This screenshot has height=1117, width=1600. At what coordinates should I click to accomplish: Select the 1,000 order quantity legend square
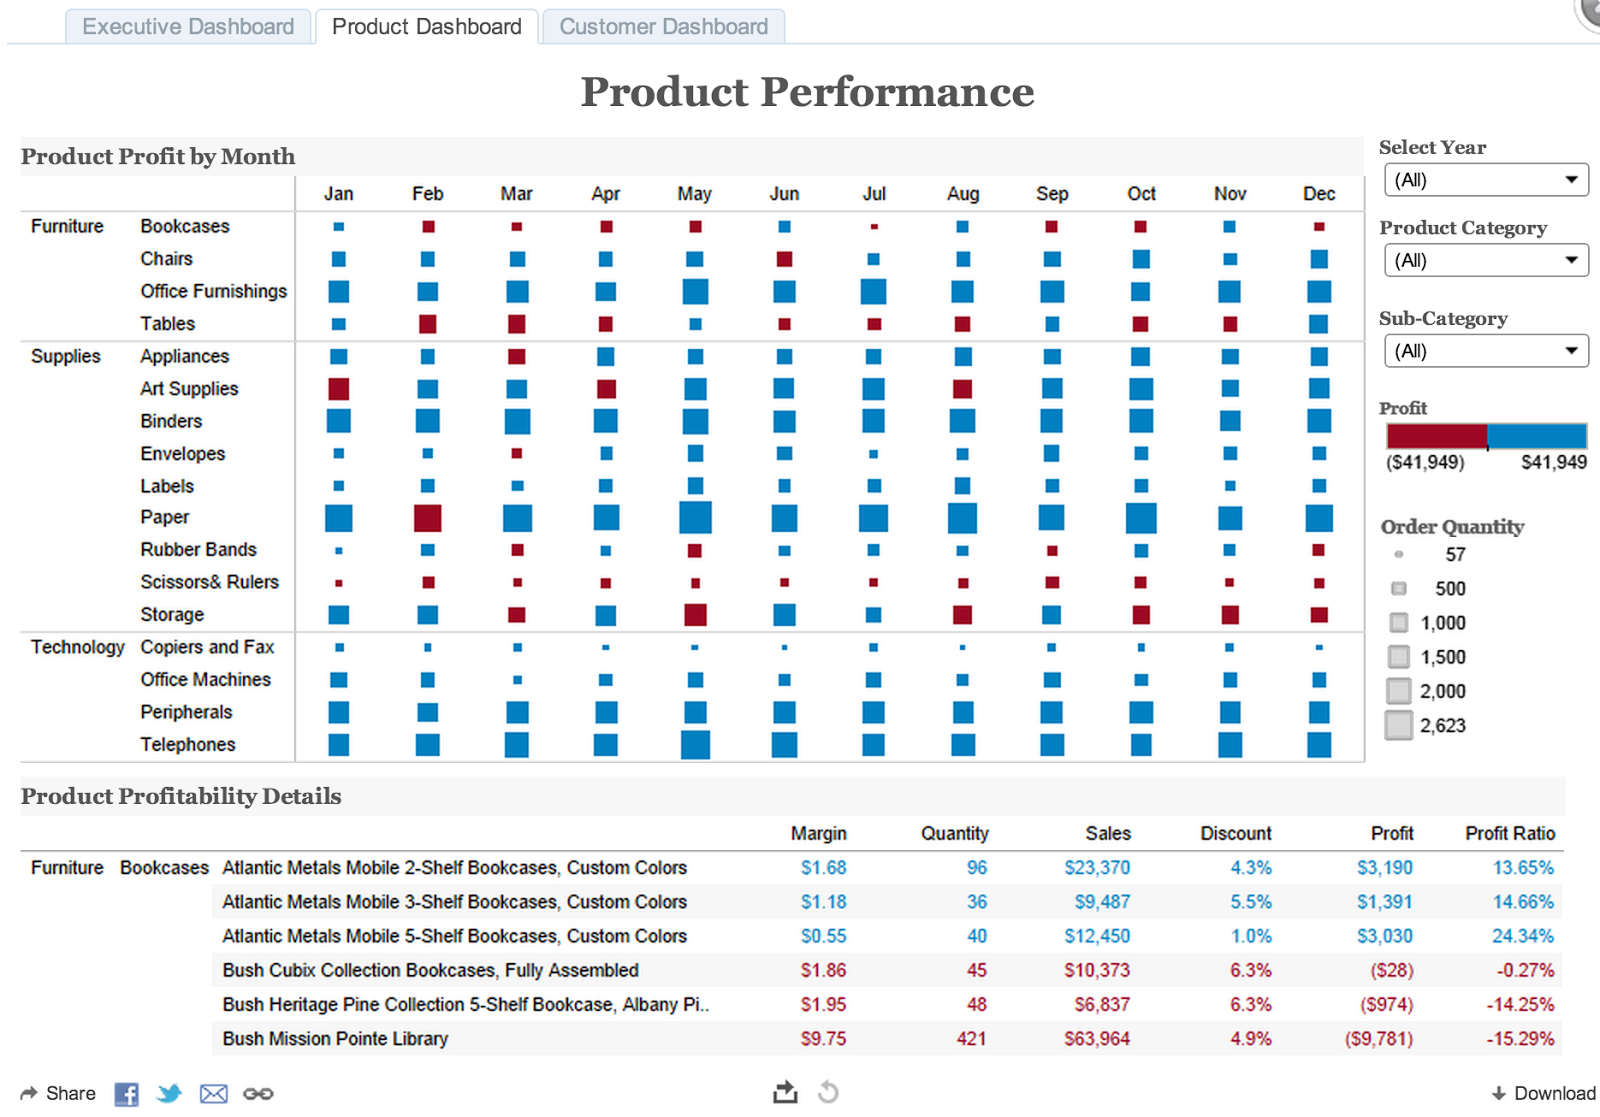coord(1397,622)
